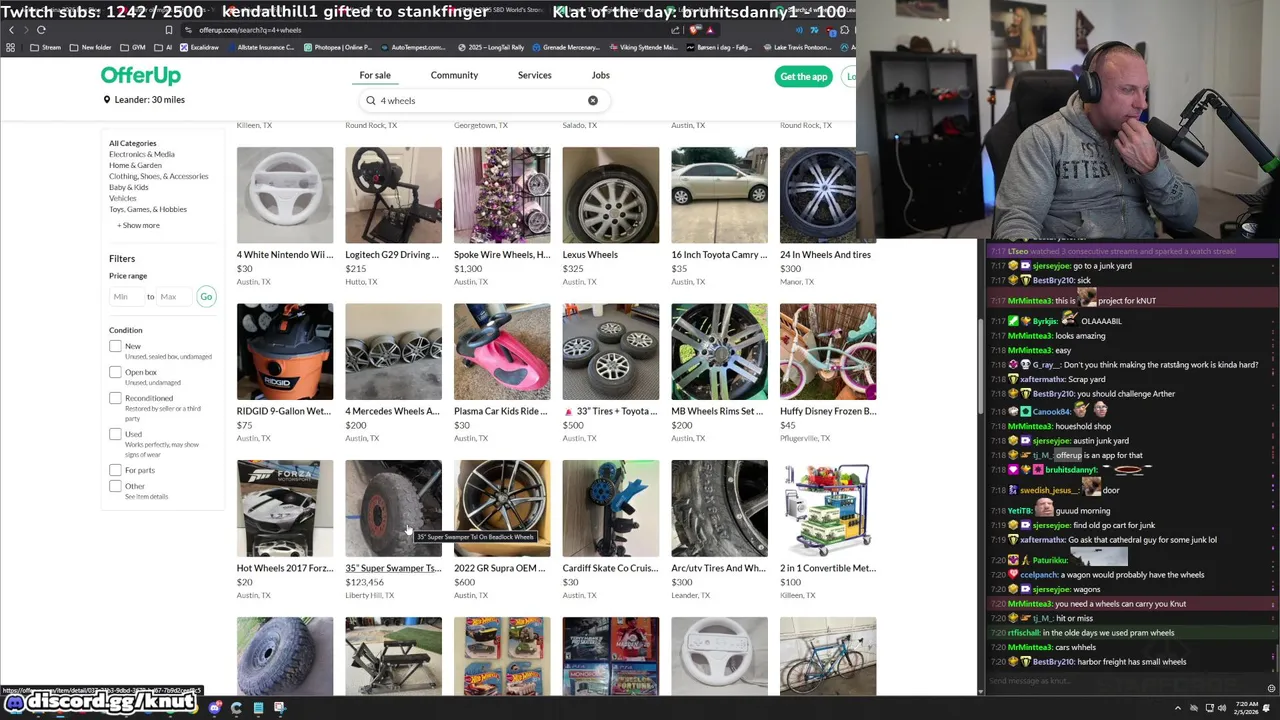Open the Jobs tab
This screenshot has width=1280, height=720.
point(600,75)
